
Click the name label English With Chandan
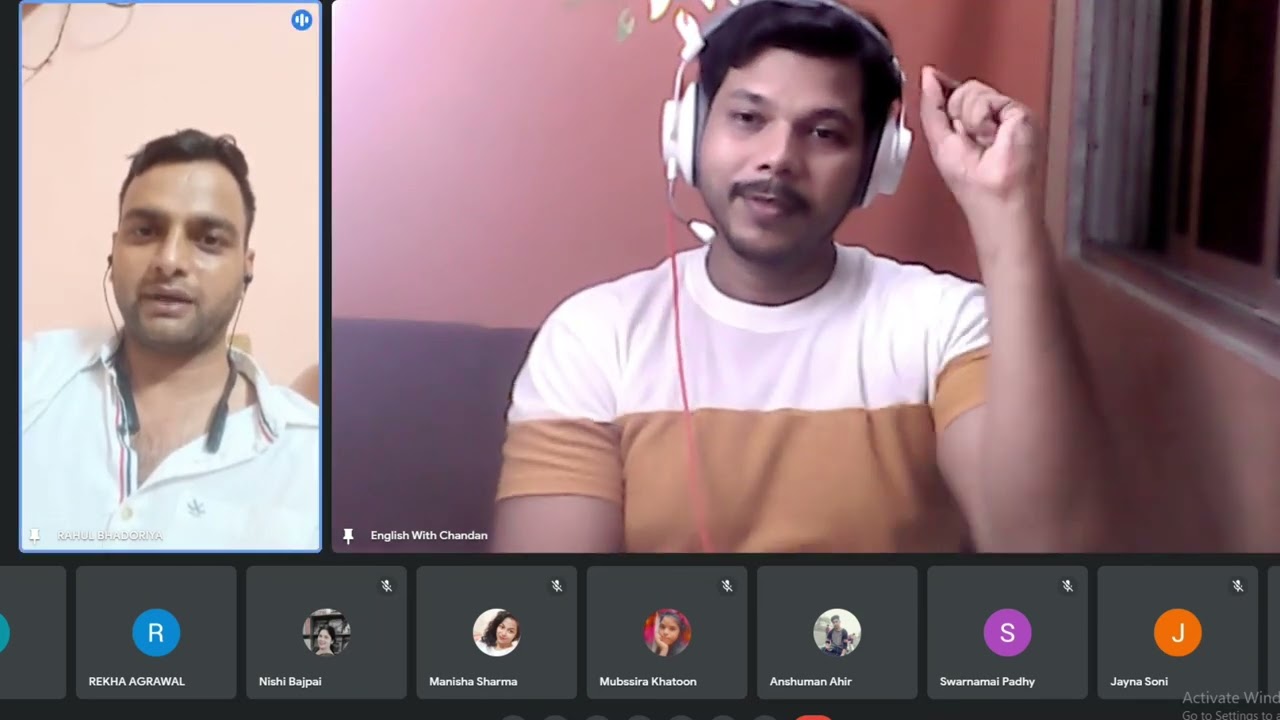tap(429, 536)
